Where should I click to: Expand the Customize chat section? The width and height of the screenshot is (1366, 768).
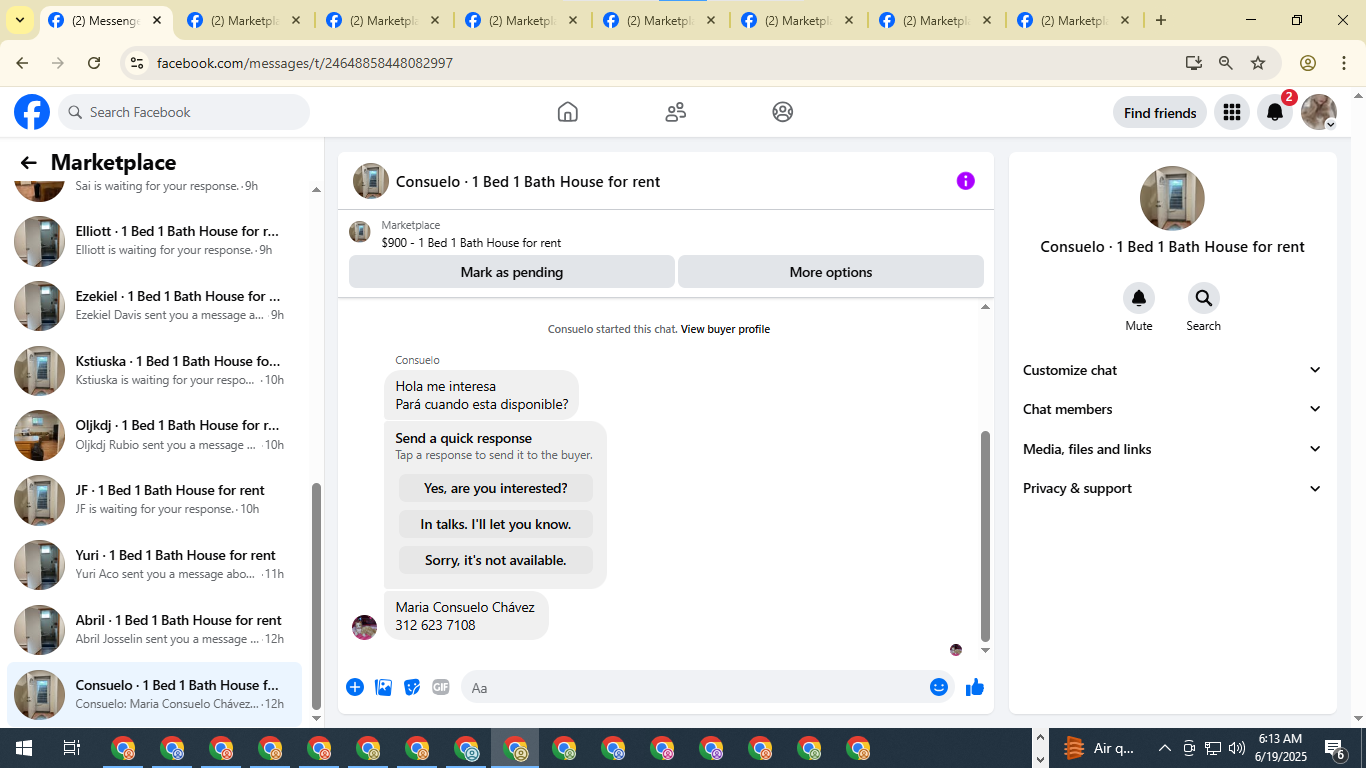coord(1172,370)
